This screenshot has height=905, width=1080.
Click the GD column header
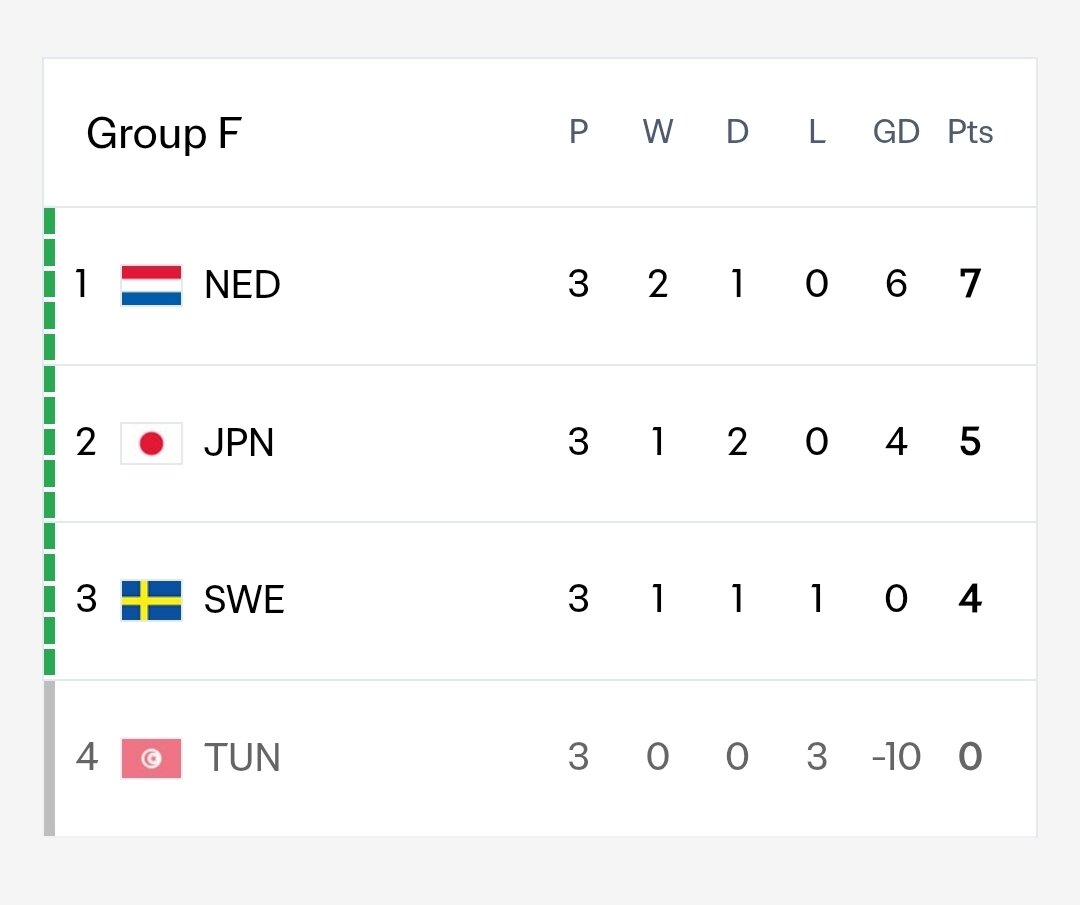[896, 132]
